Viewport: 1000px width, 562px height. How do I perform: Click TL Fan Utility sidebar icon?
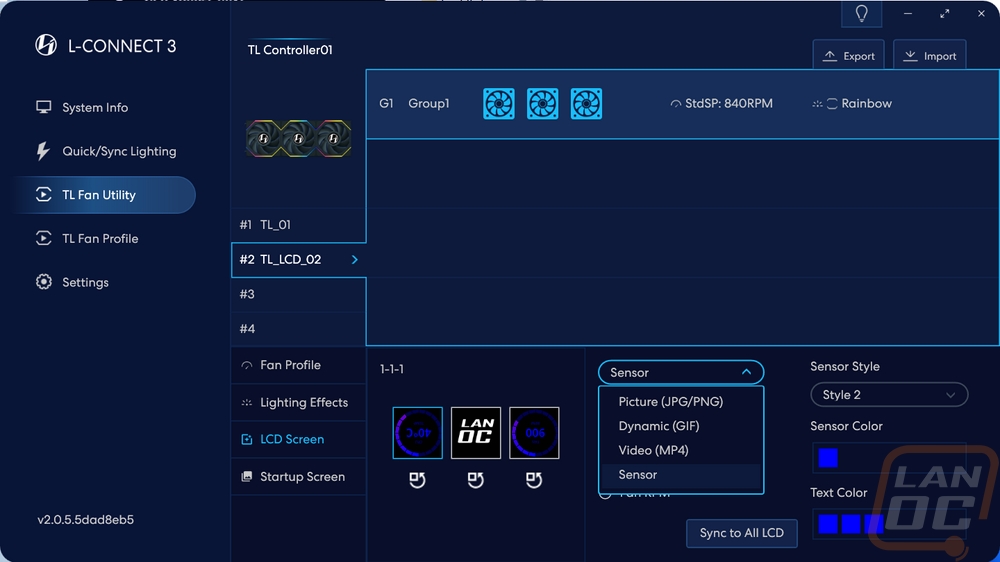click(43, 195)
